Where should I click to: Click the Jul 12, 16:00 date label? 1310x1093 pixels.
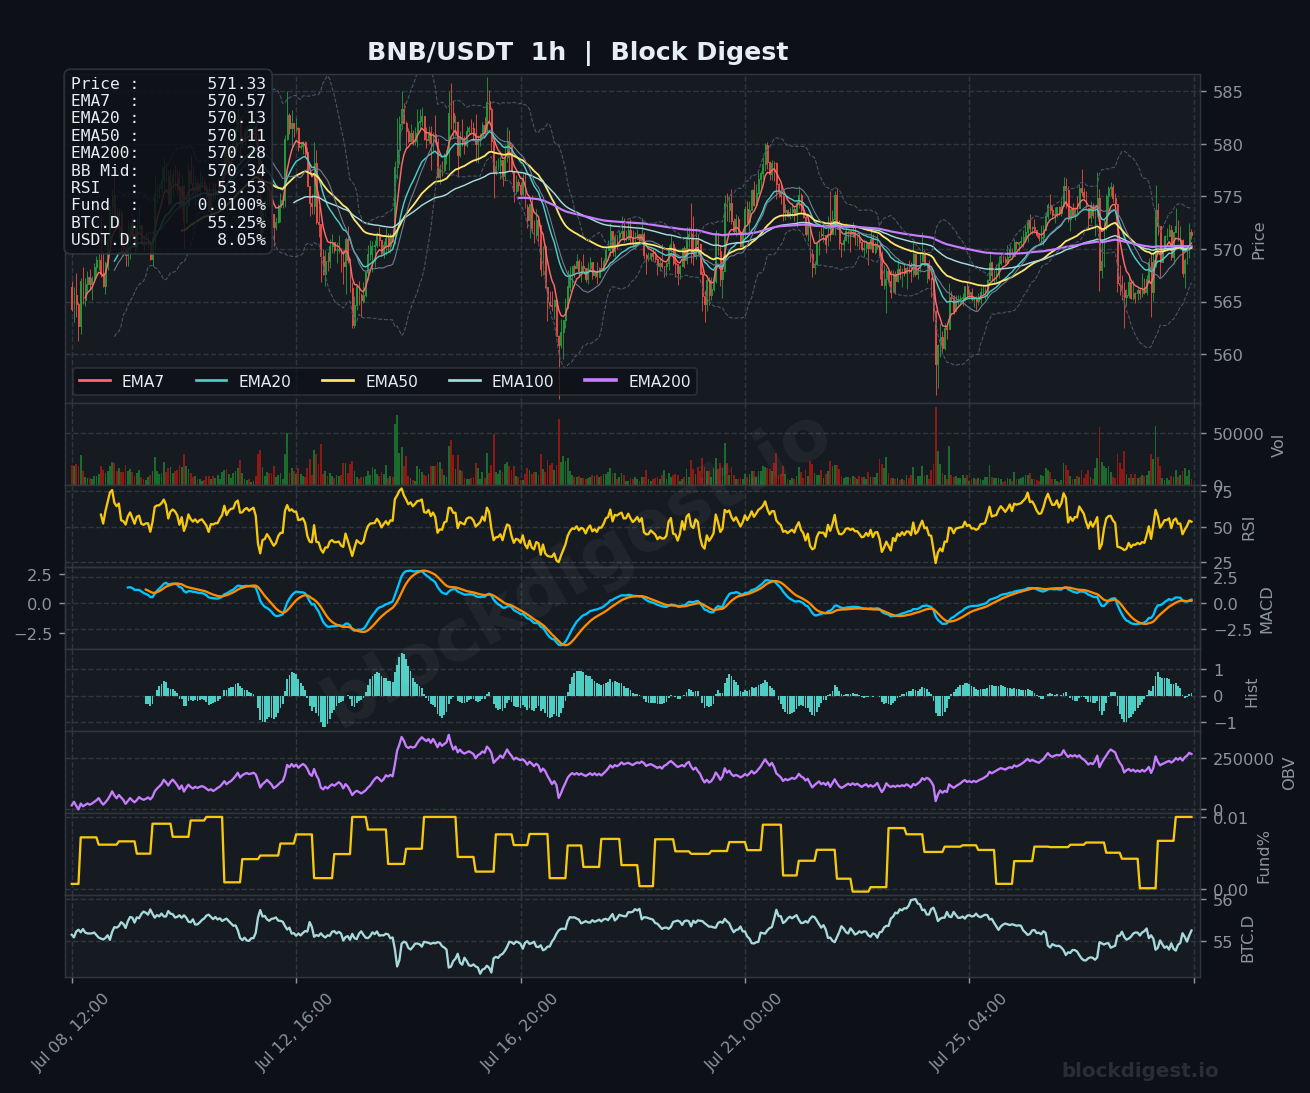(x=294, y=1034)
